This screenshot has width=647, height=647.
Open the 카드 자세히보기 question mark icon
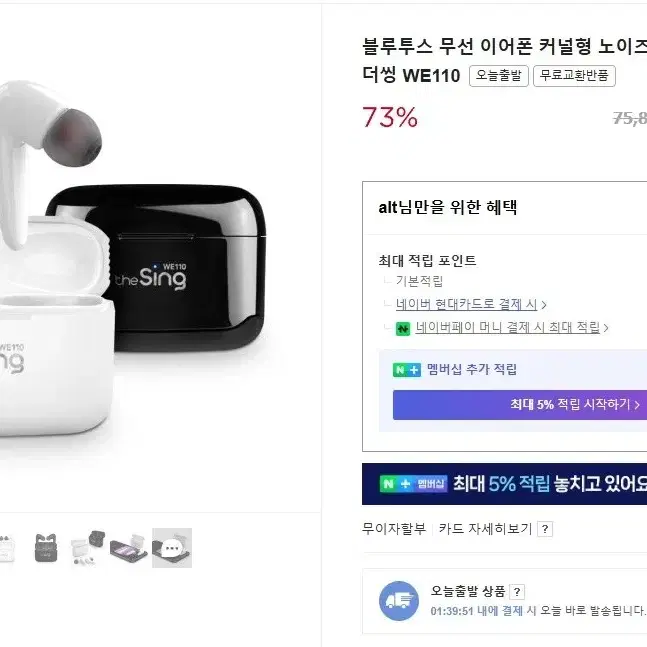tap(545, 529)
